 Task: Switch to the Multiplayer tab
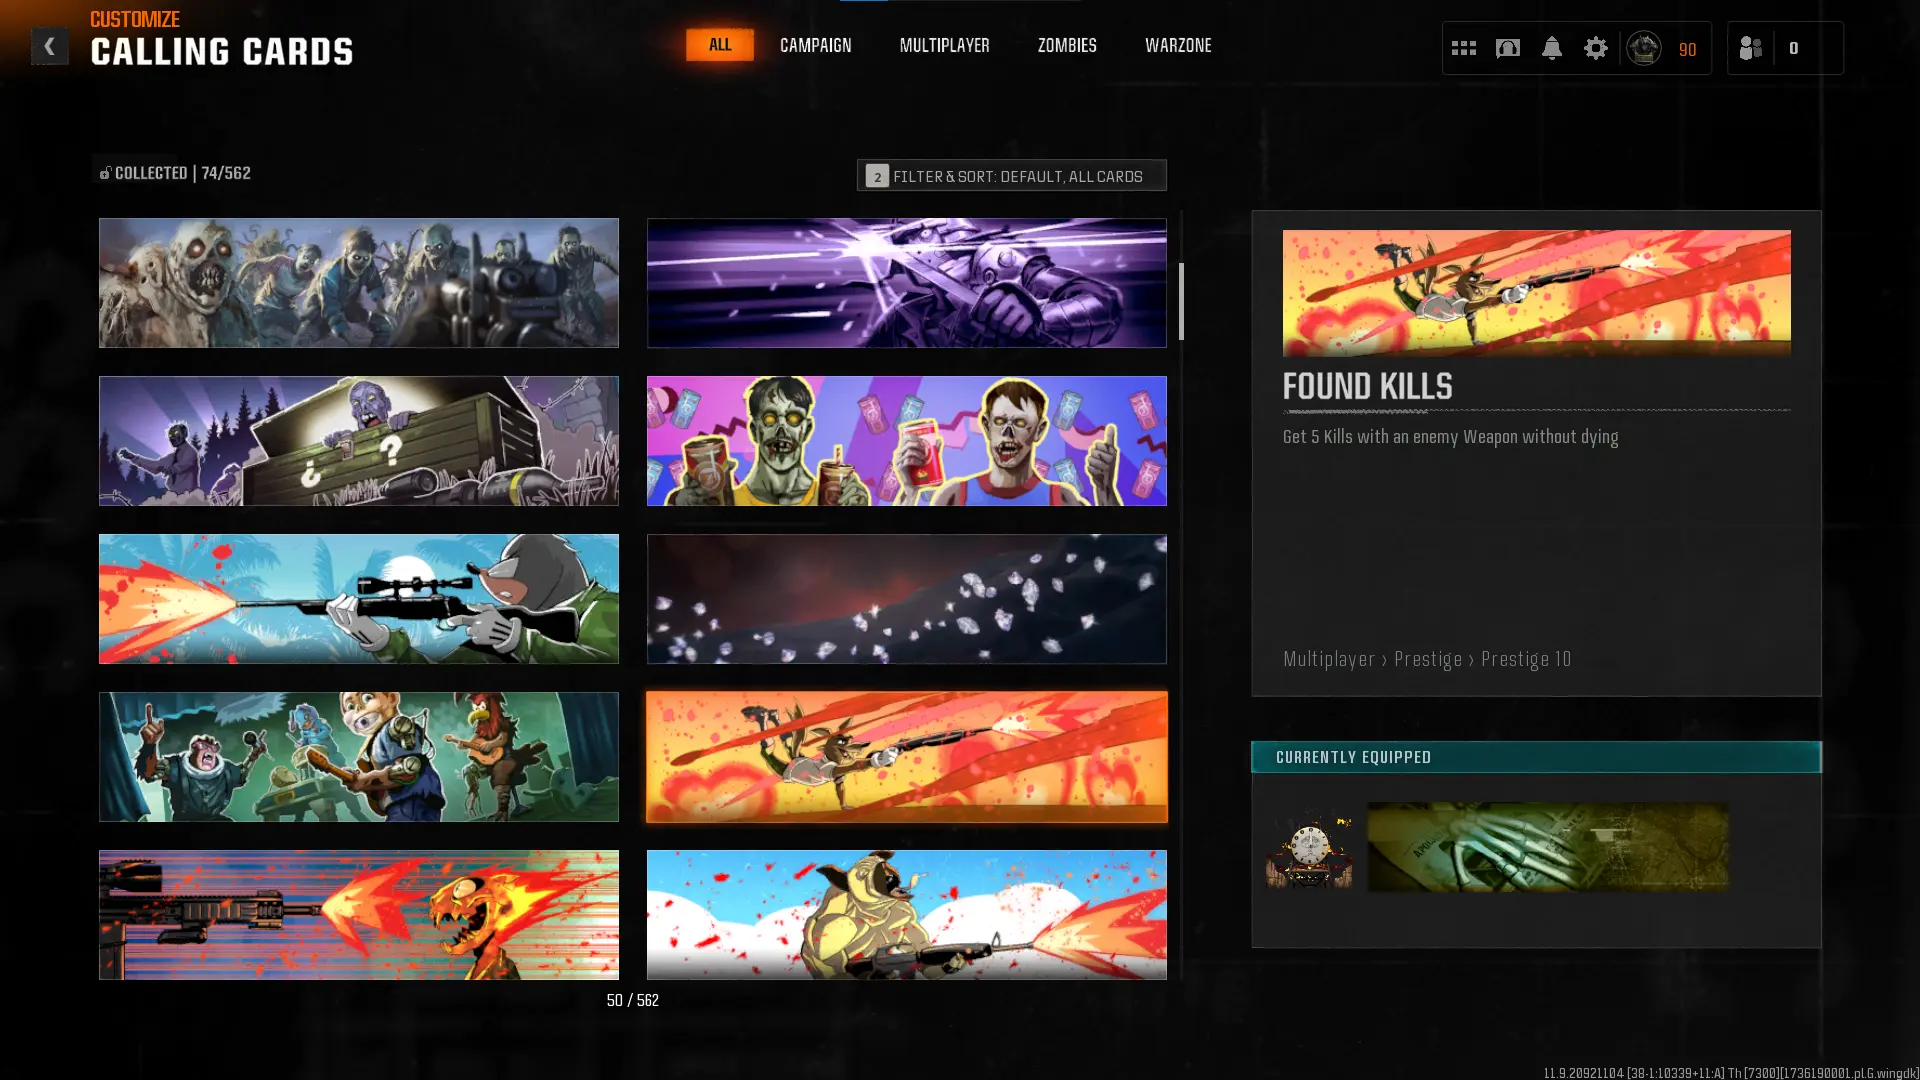(944, 45)
